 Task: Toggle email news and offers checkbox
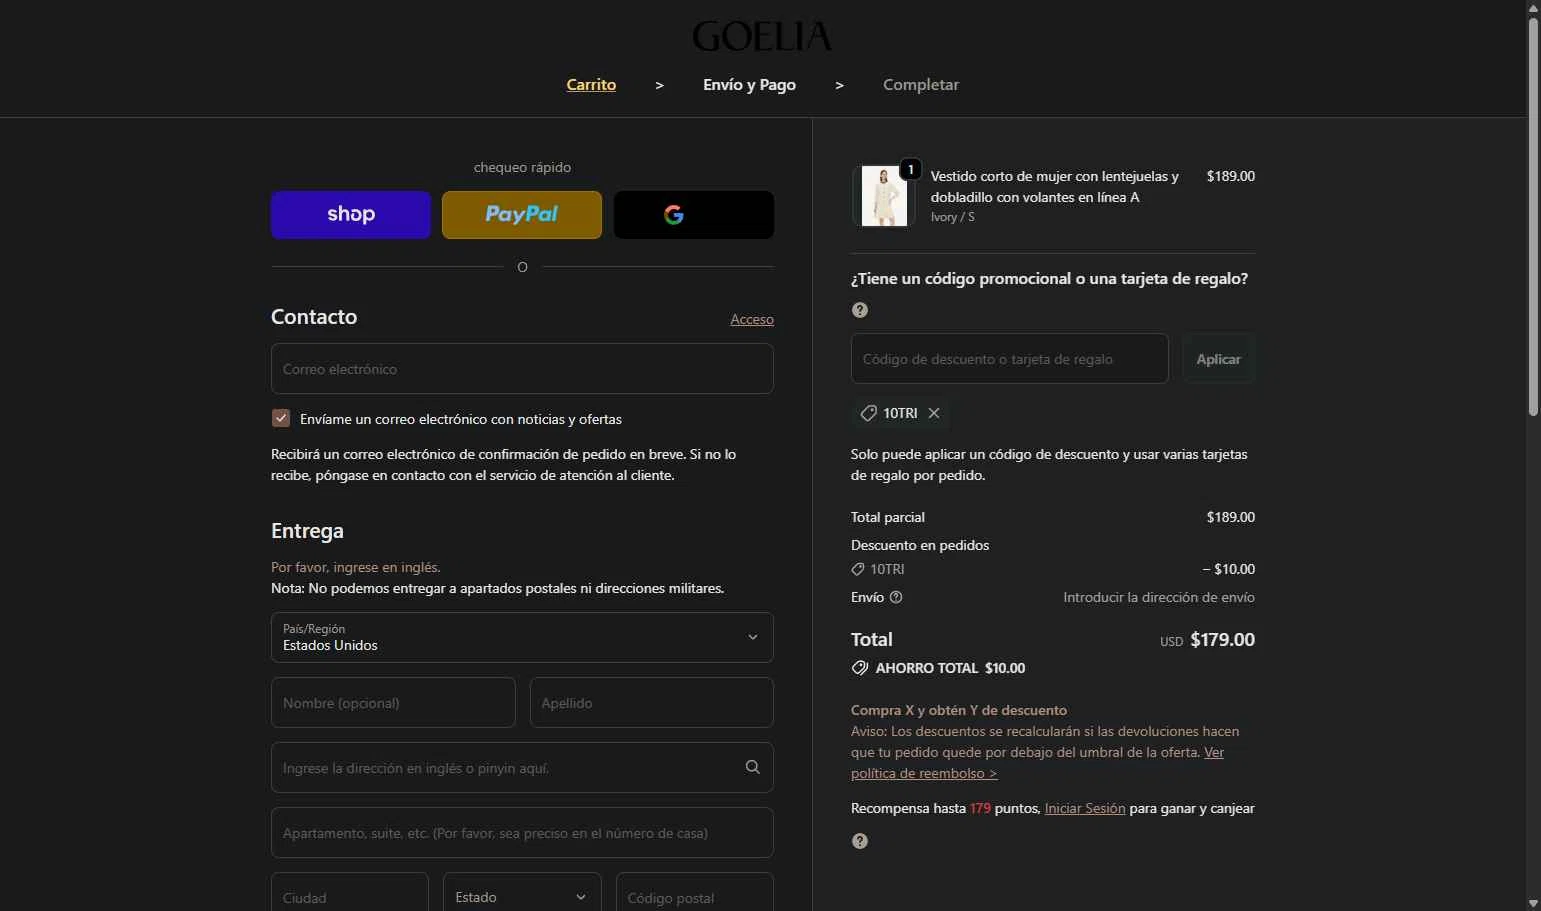281,418
